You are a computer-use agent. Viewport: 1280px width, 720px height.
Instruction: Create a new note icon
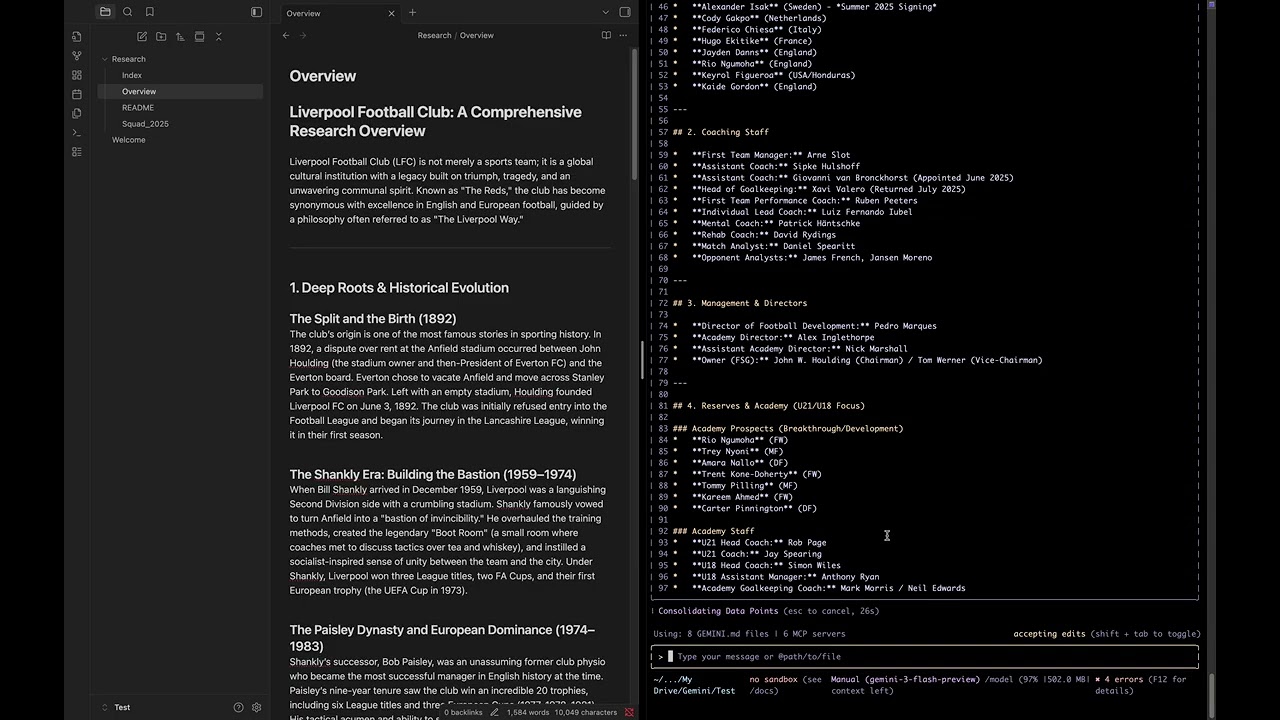click(x=142, y=36)
